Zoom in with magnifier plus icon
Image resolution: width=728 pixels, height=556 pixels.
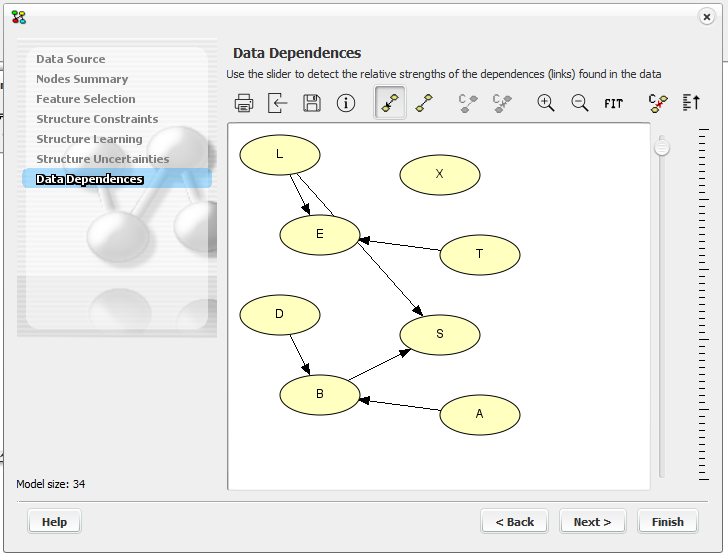546,103
